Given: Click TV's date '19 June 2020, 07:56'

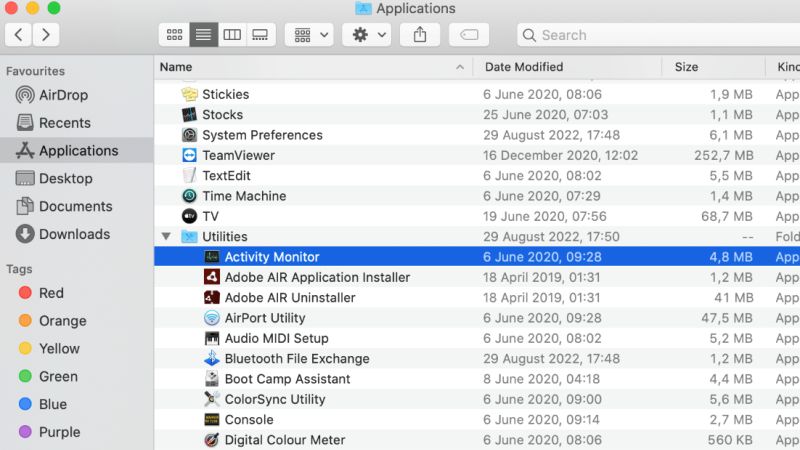Looking at the screenshot, I should pyautogui.click(x=545, y=216).
